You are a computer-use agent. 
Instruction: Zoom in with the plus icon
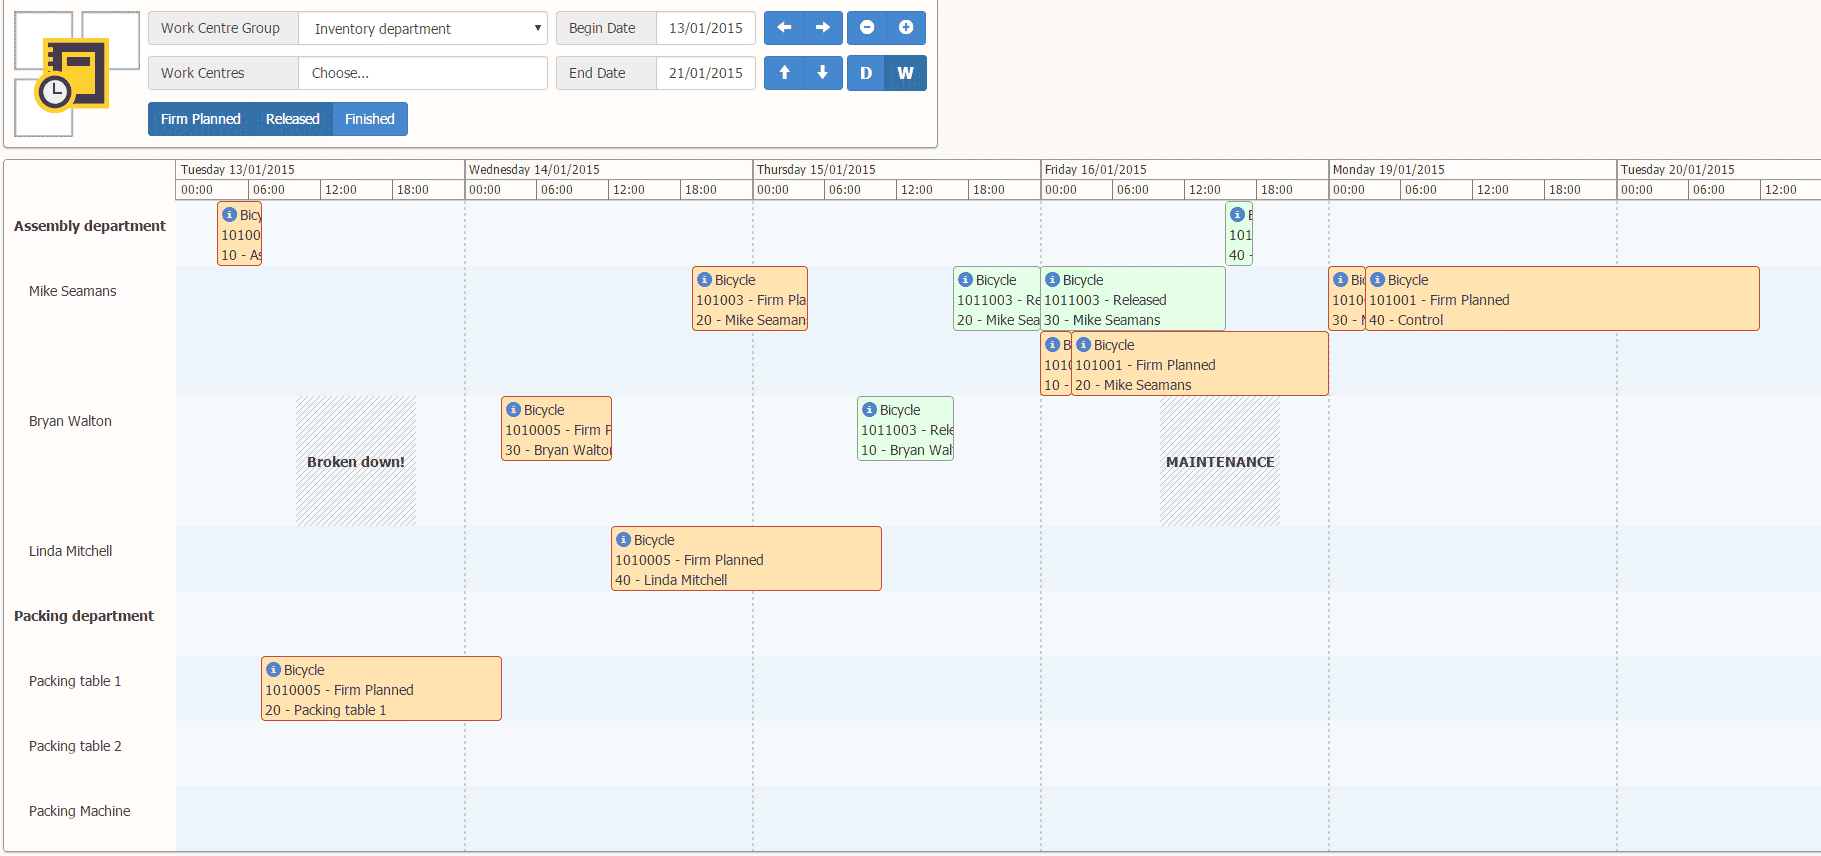(906, 28)
